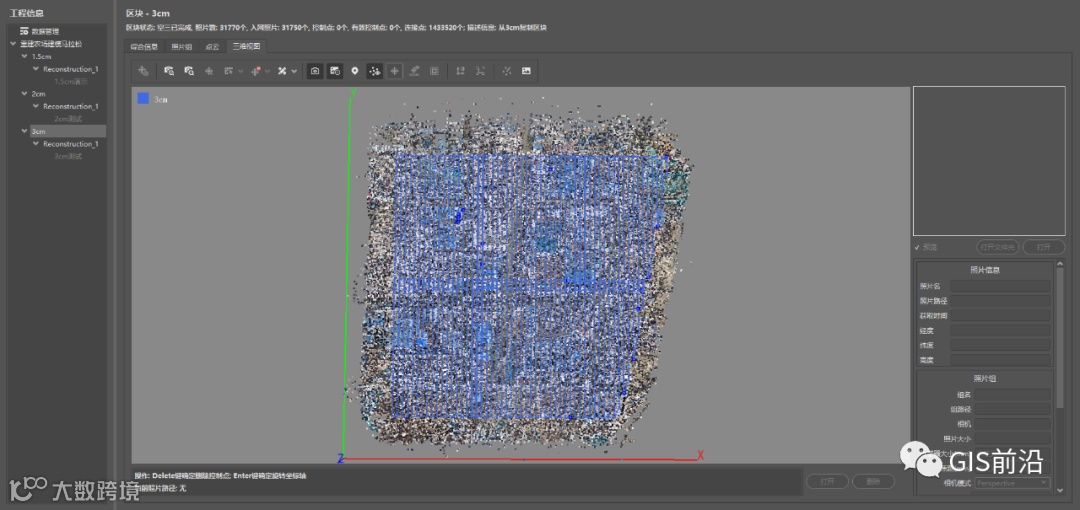Click the open folder button under preview
The image size is (1080, 510).
pos(998,247)
